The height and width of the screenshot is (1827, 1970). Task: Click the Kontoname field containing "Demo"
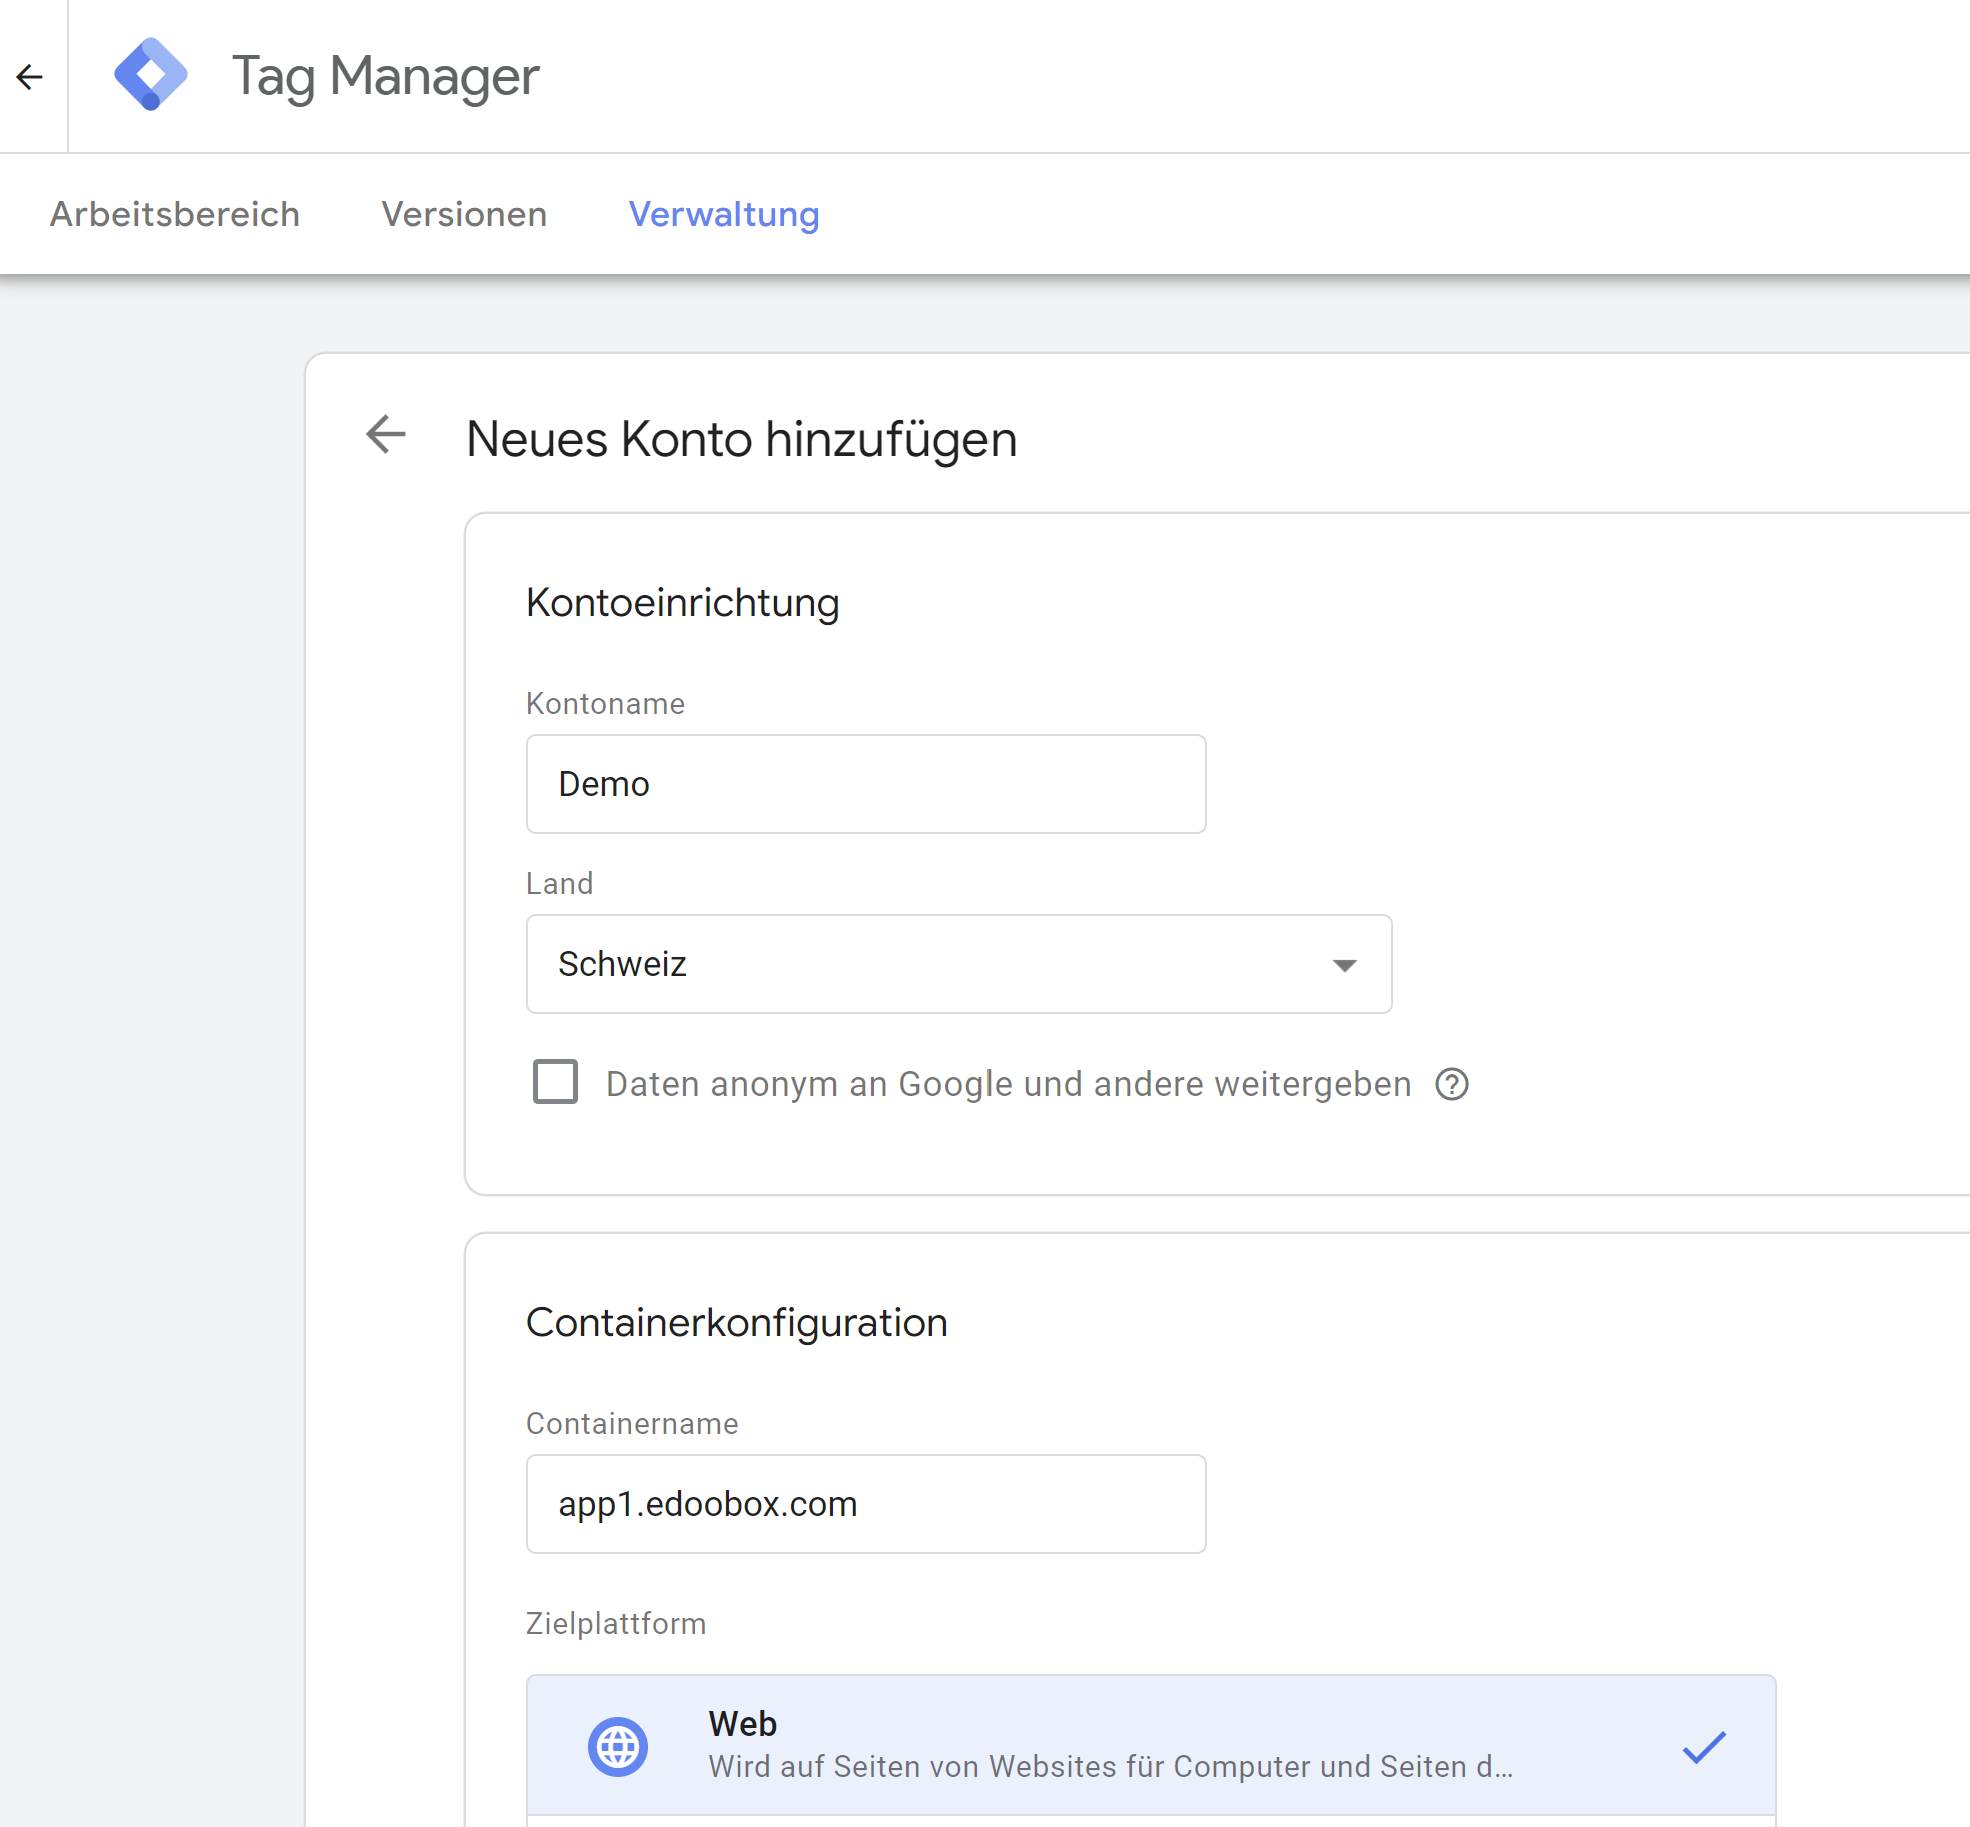[866, 784]
